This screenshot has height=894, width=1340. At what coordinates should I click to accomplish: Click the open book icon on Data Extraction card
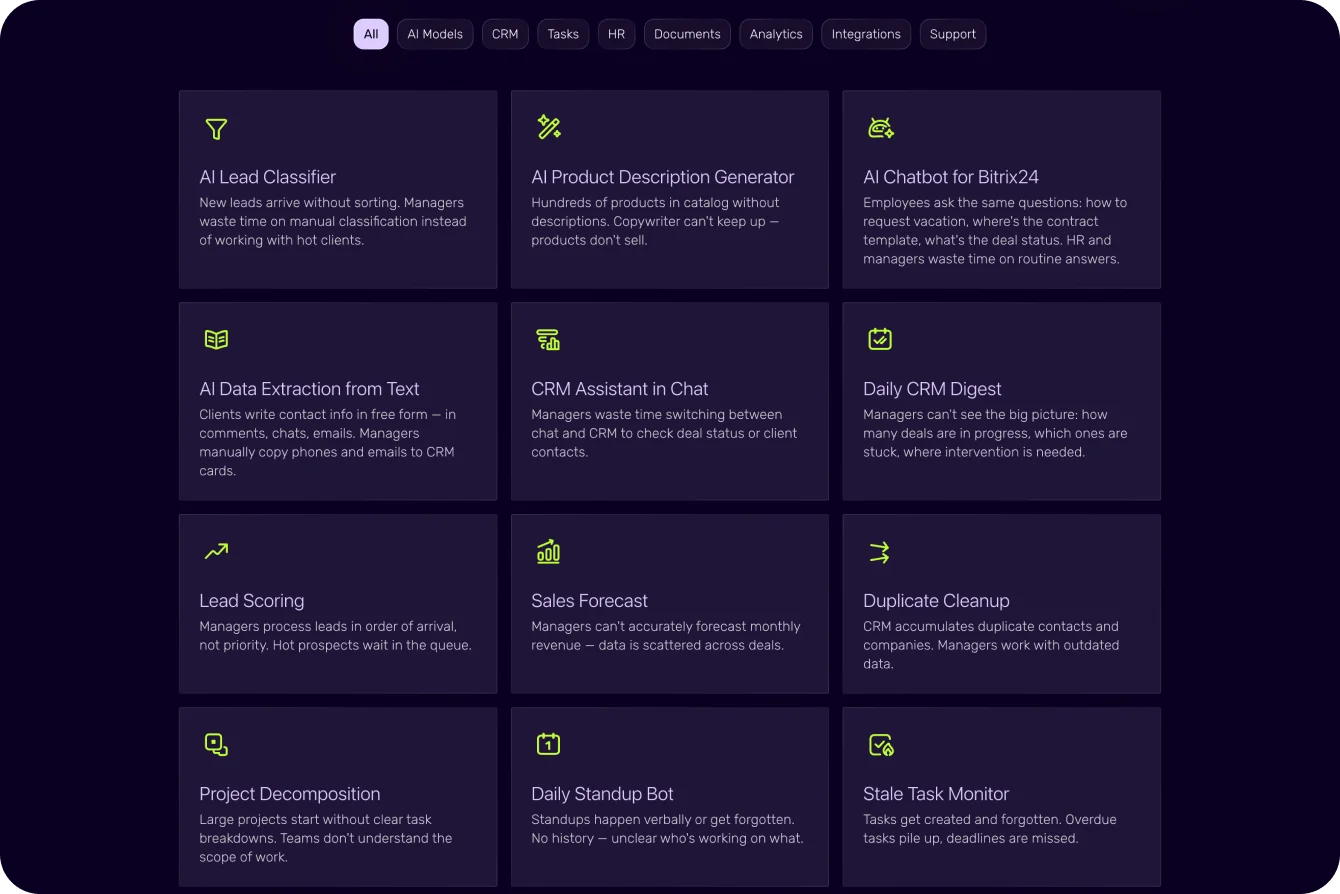216,339
